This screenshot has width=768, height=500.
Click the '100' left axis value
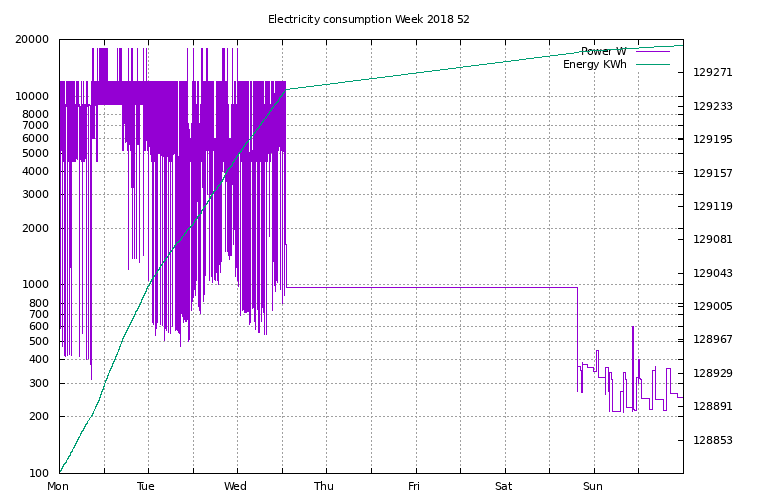(39, 473)
